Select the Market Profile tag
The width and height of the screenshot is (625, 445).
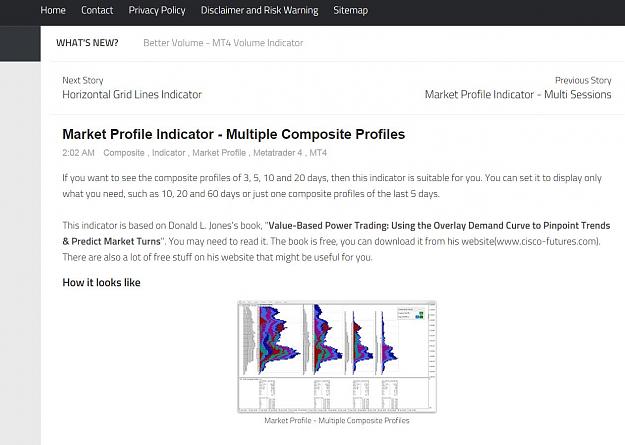click(x=219, y=153)
